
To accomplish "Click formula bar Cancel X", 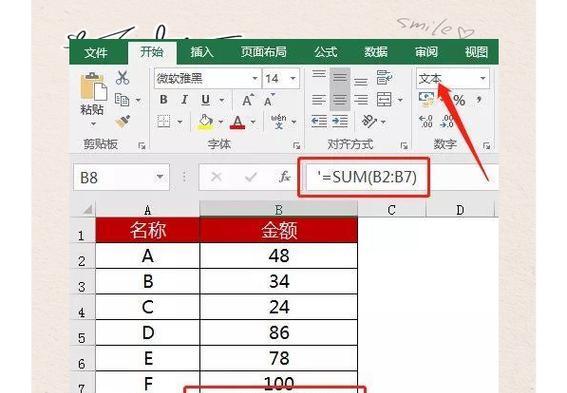I will tap(216, 177).
